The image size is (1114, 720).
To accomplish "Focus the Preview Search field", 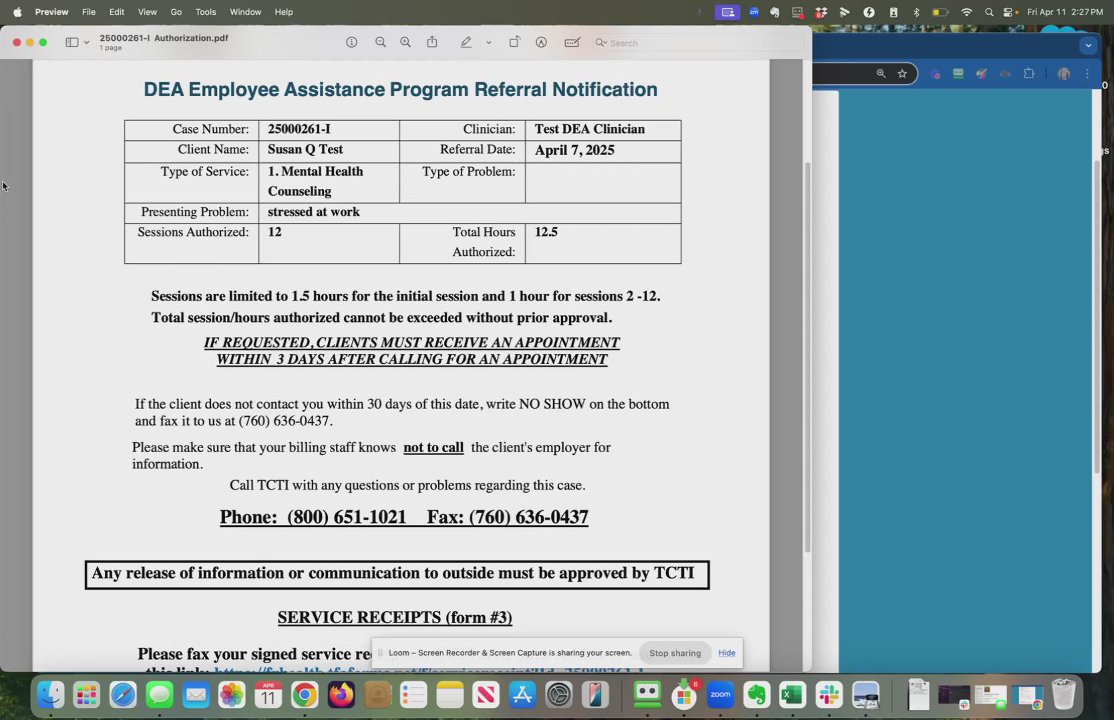I will (x=696, y=43).
